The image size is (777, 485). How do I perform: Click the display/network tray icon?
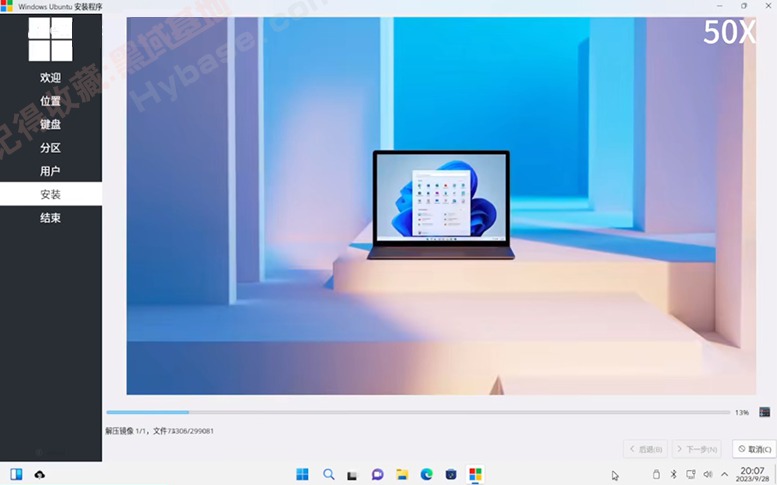click(x=691, y=474)
